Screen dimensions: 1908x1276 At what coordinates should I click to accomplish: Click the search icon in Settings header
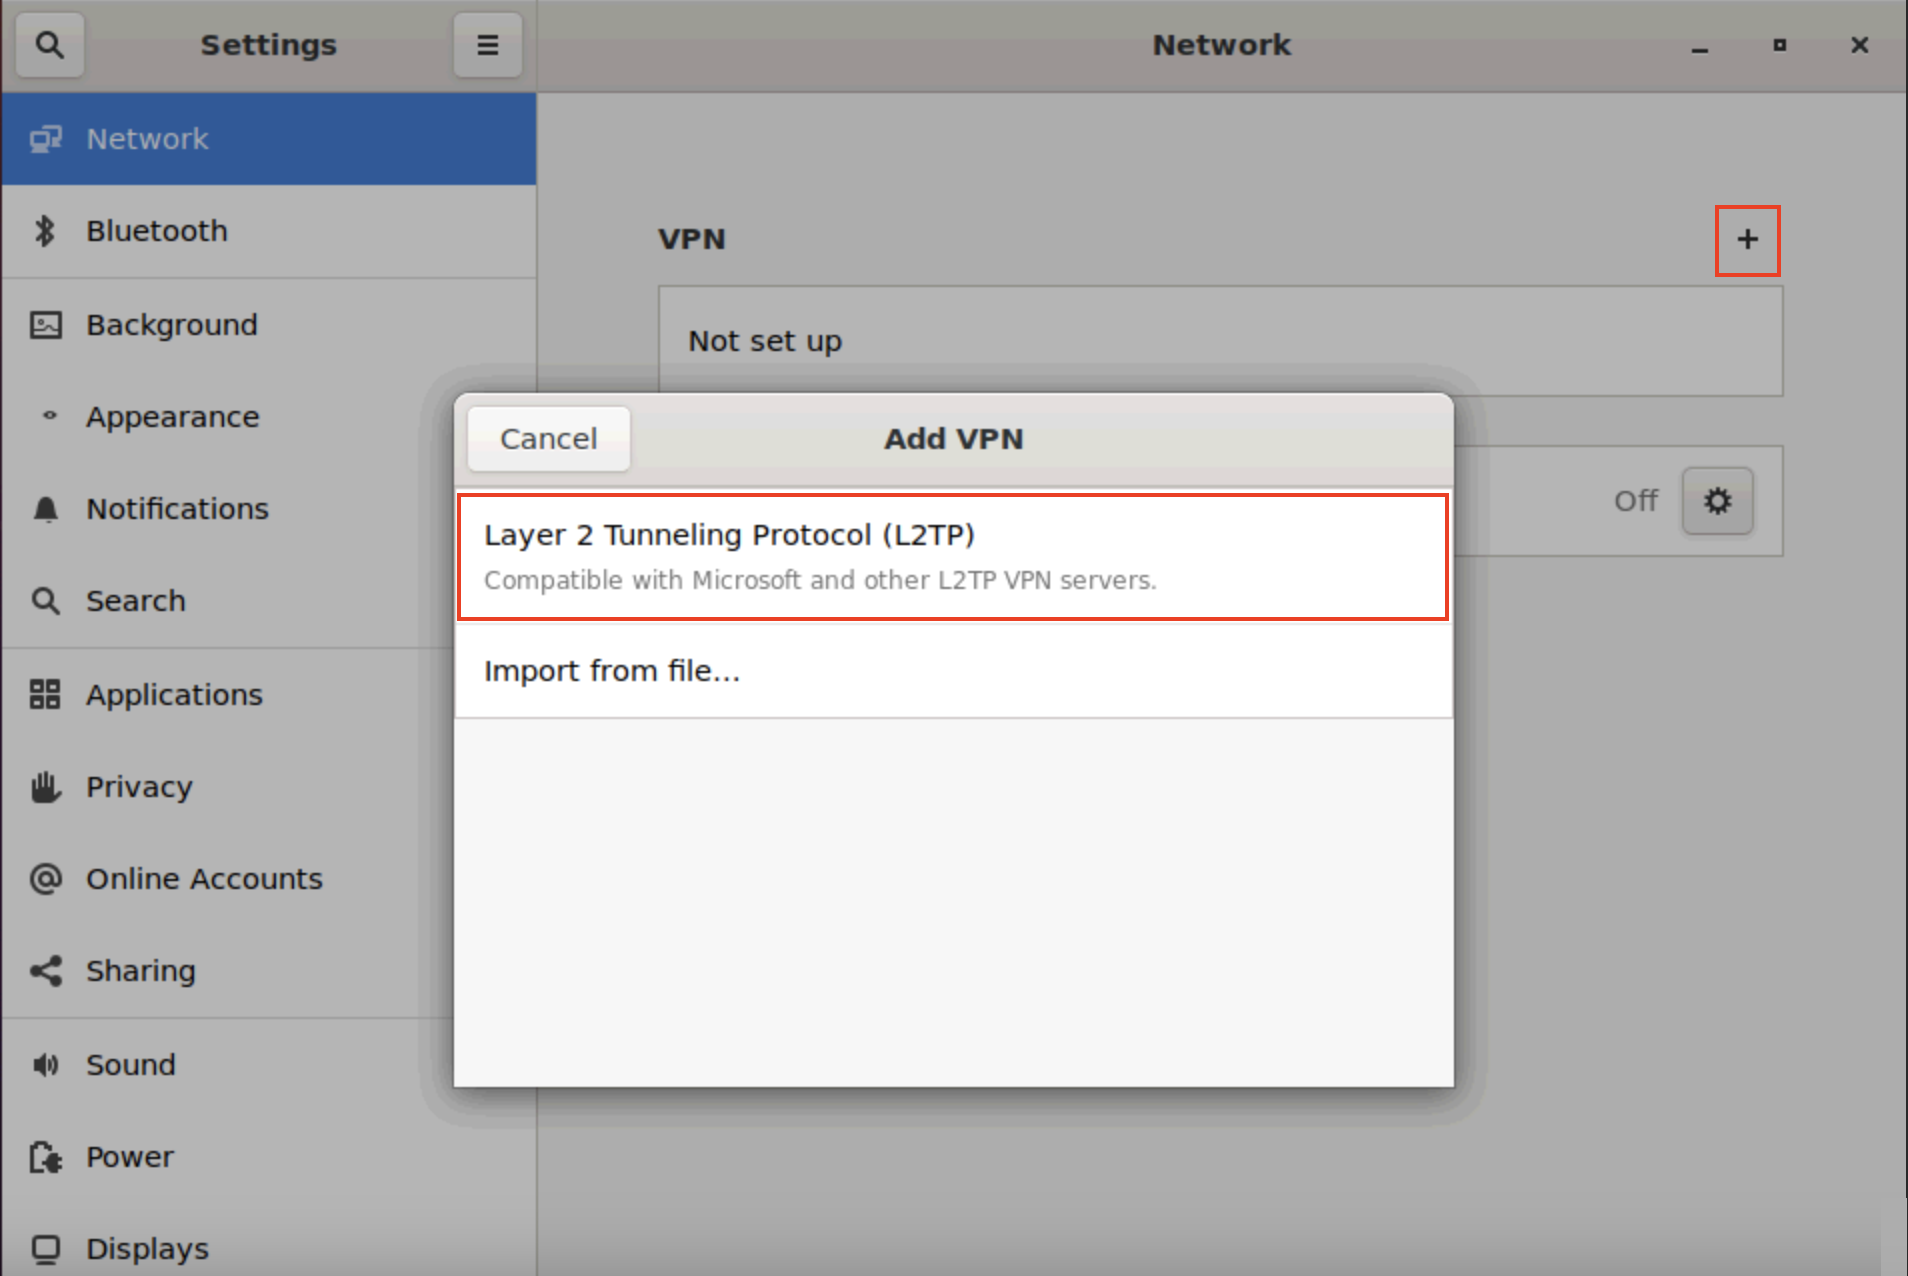point(49,45)
